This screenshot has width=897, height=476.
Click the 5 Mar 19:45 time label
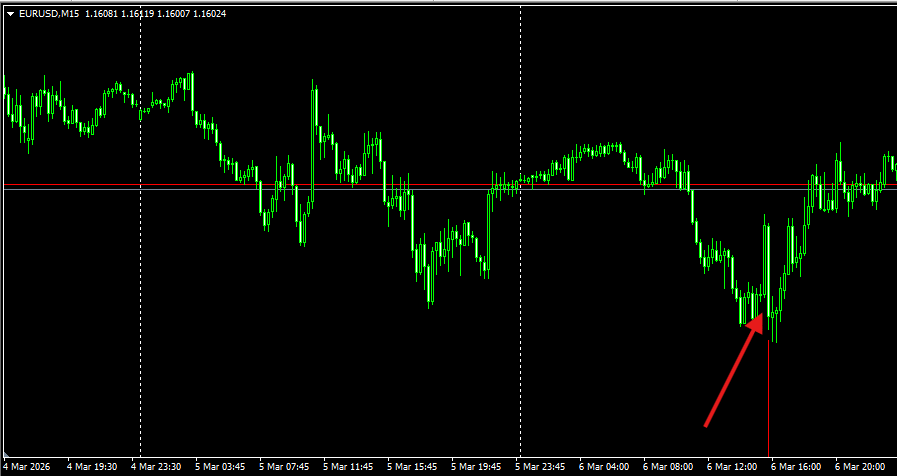tap(477, 467)
